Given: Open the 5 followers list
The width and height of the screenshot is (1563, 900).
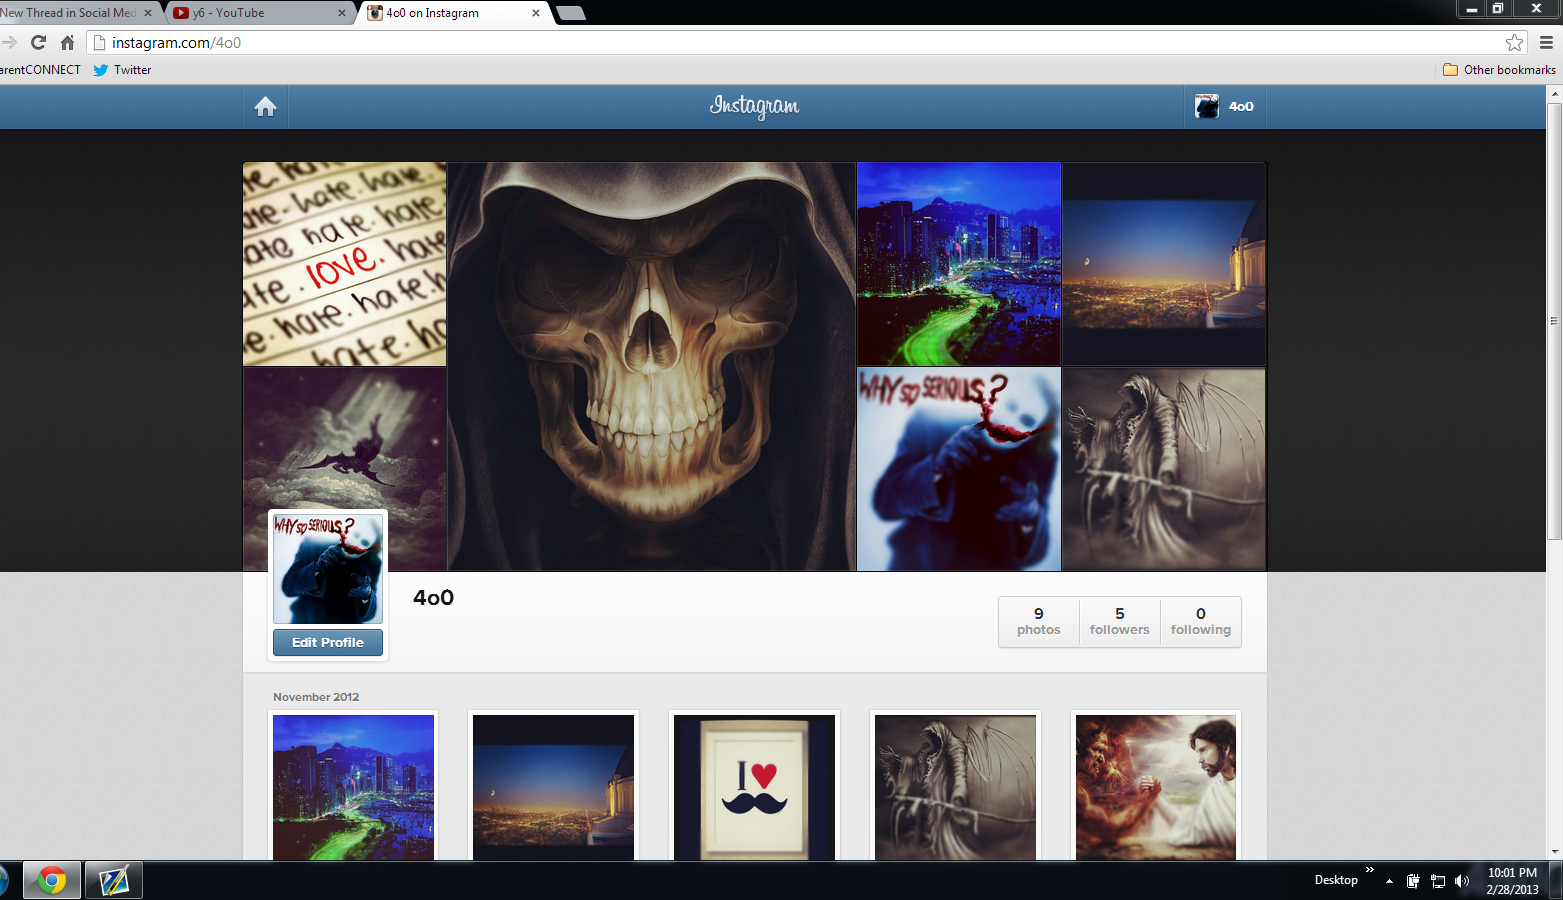Looking at the screenshot, I should point(1120,622).
